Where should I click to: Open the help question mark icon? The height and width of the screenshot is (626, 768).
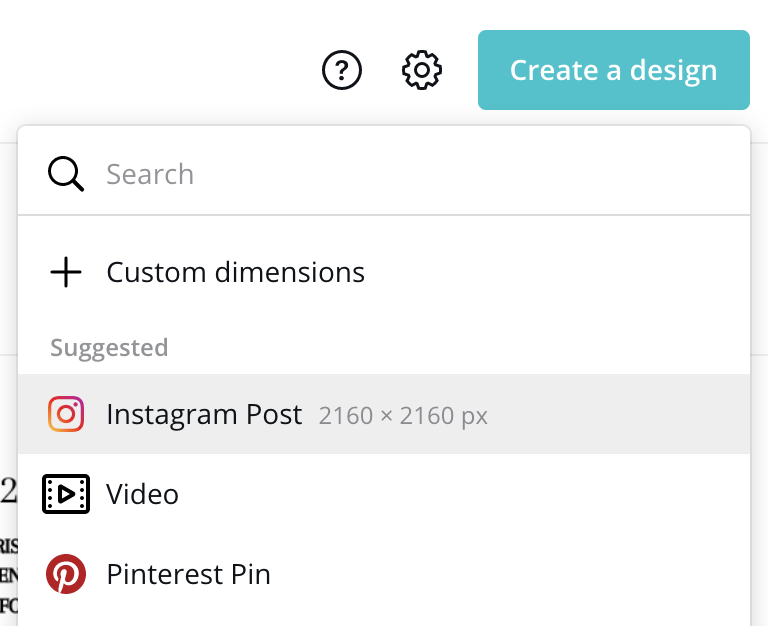point(342,70)
